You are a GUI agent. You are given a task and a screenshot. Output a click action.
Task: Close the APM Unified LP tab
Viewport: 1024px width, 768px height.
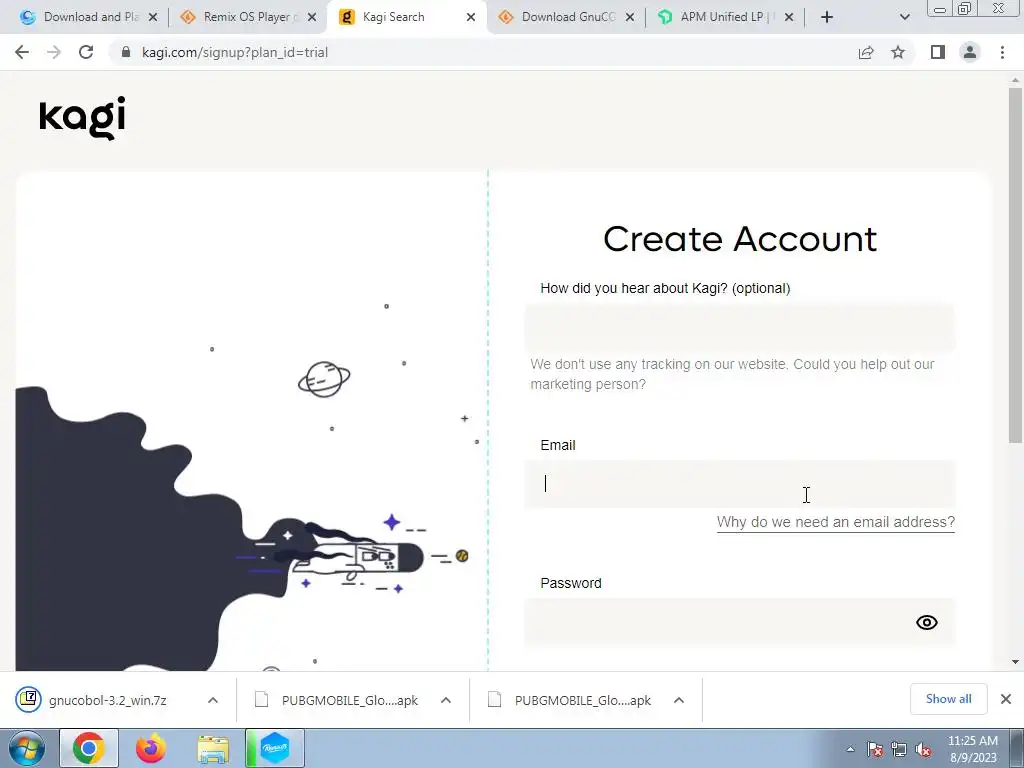[x=789, y=18]
